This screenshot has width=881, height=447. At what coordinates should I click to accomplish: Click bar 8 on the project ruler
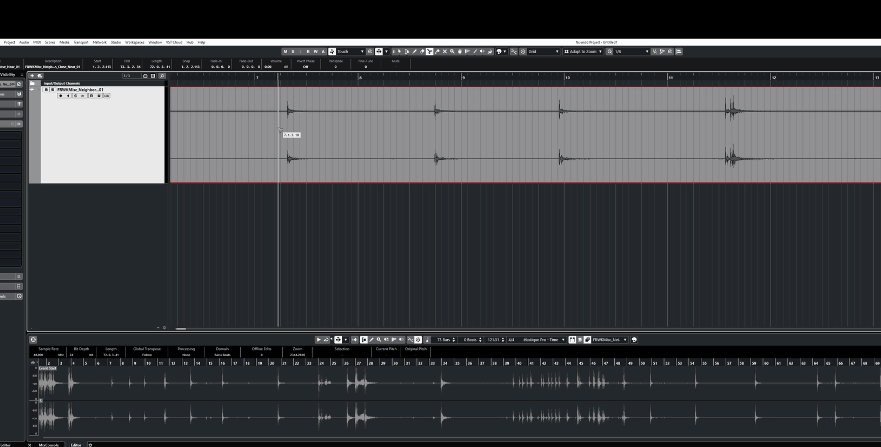point(361,77)
